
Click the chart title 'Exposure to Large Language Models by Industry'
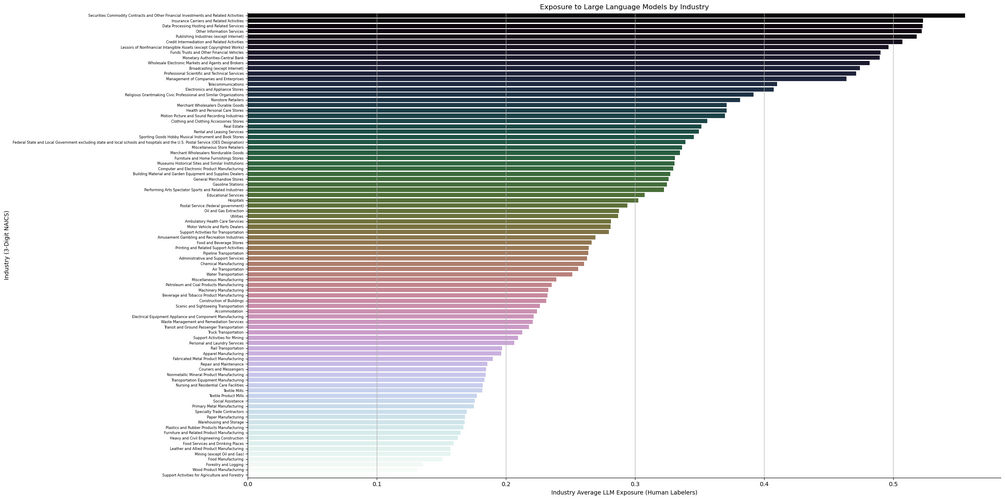[x=624, y=6]
